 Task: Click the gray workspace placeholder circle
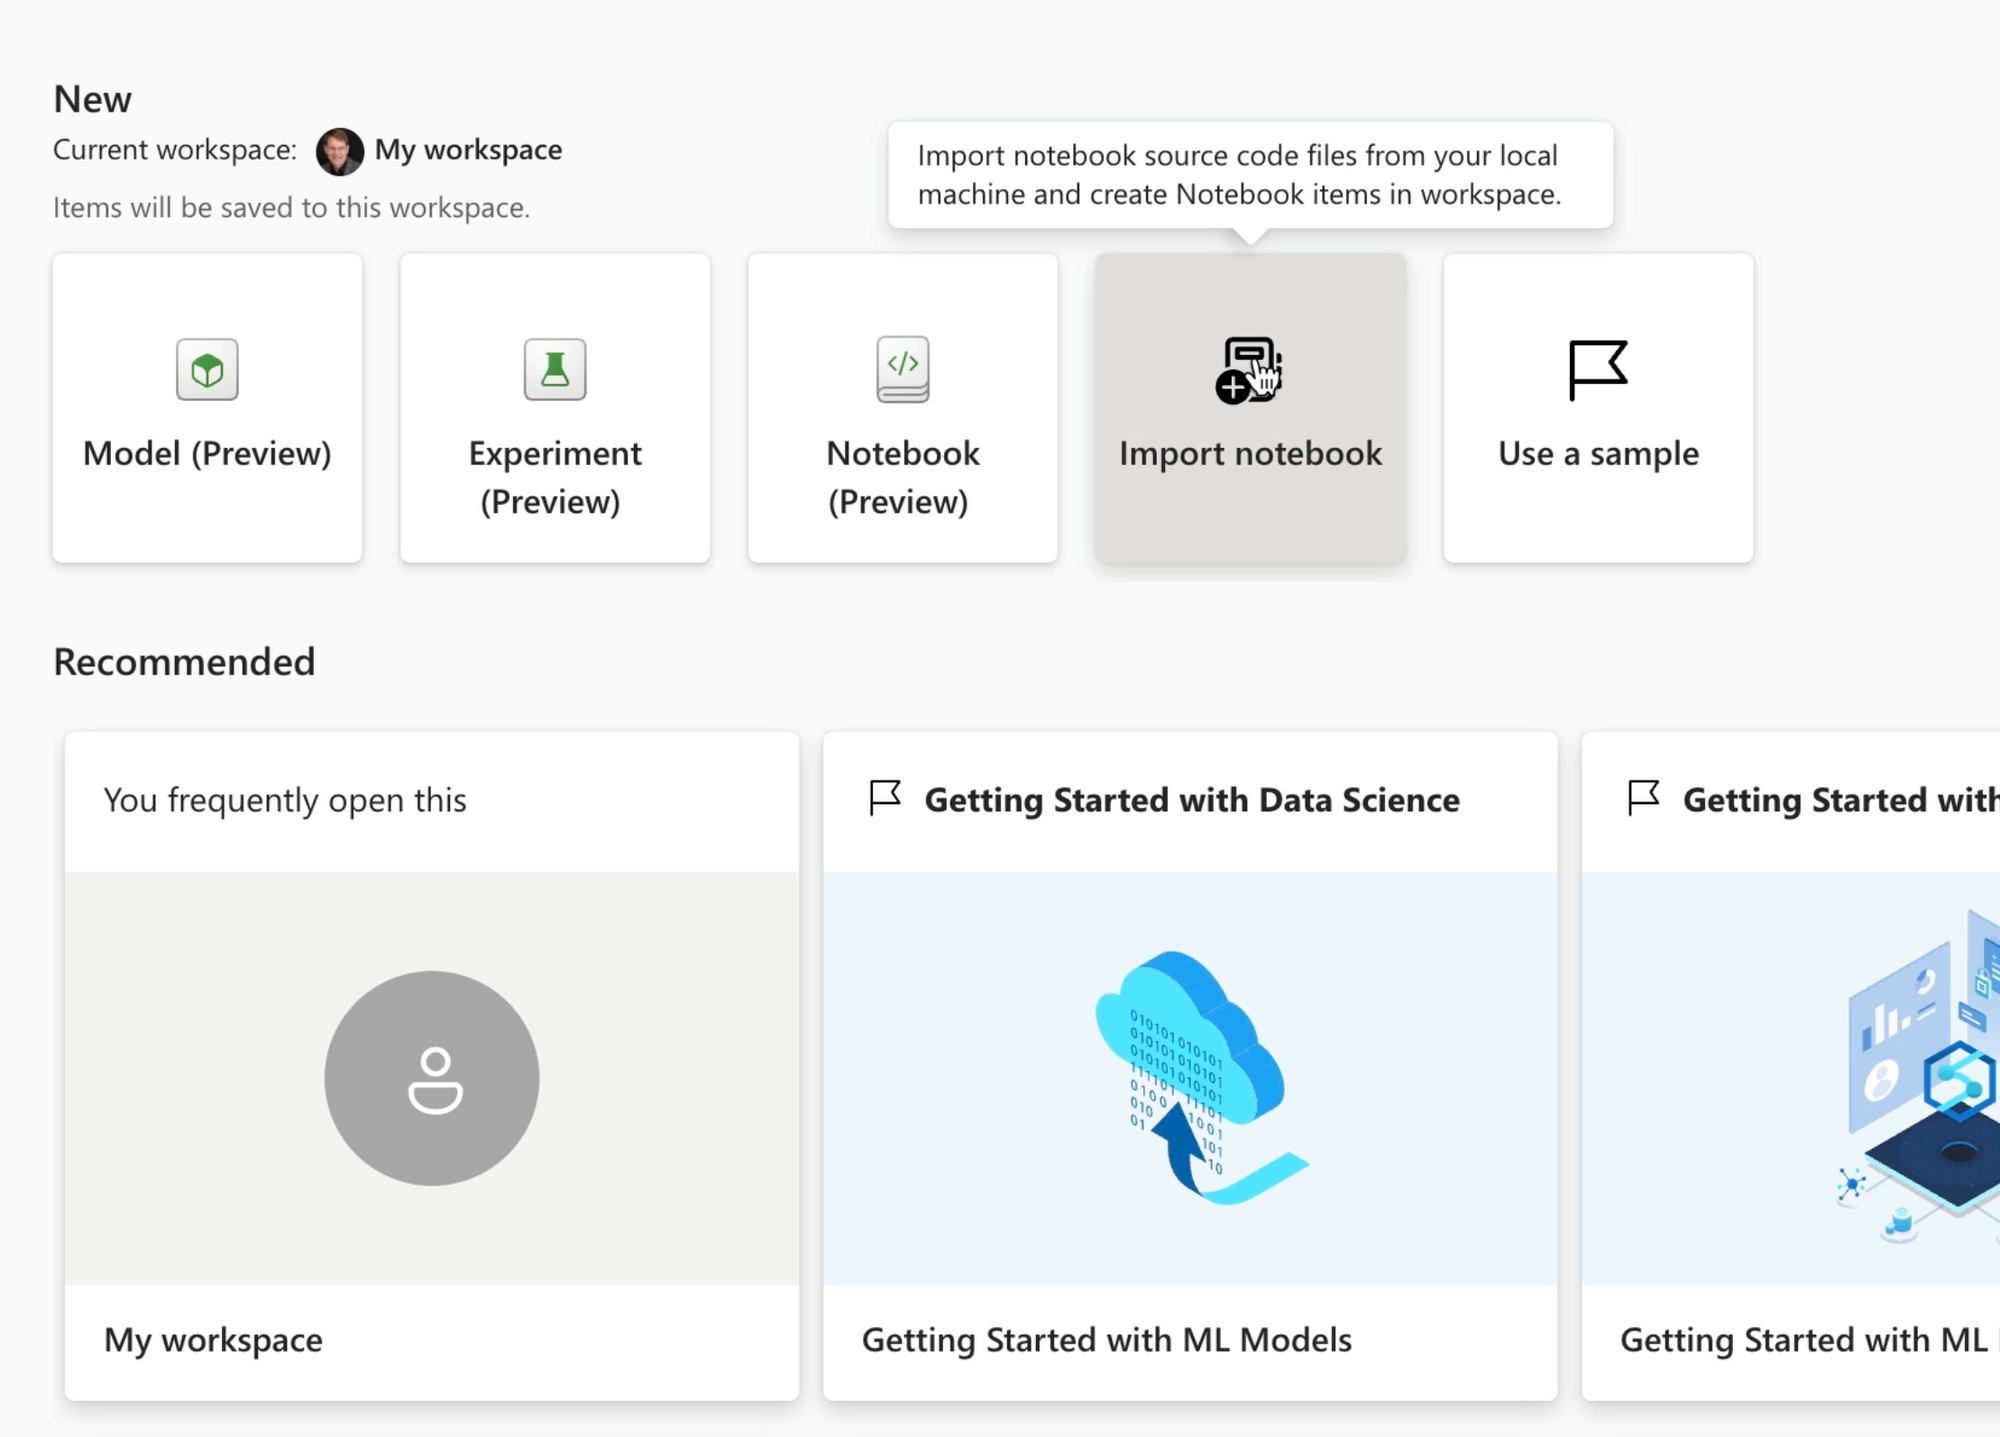432,1078
